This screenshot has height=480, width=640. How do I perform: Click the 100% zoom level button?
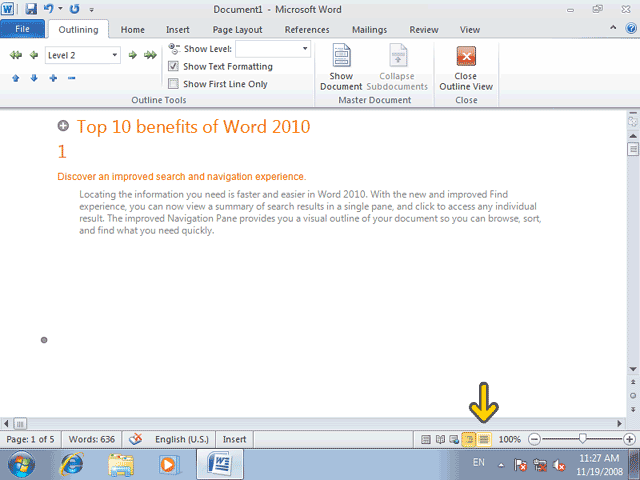click(510, 439)
